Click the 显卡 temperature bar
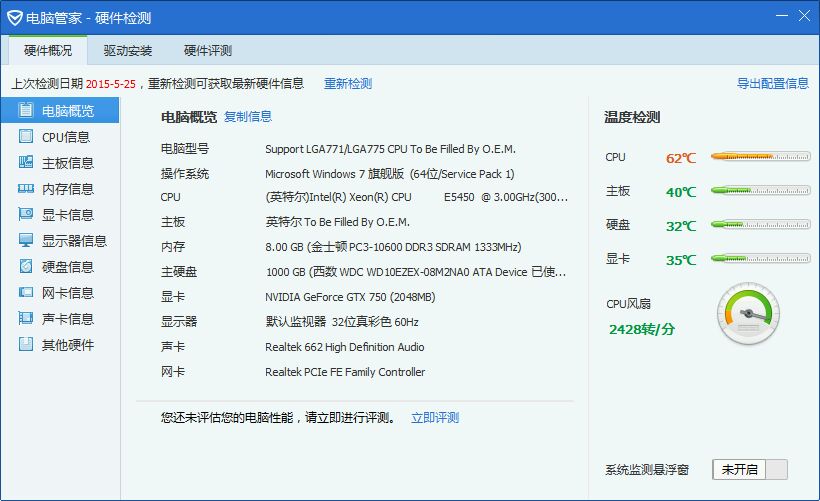Screen dimensions: 820x501 click(x=760, y=258)
